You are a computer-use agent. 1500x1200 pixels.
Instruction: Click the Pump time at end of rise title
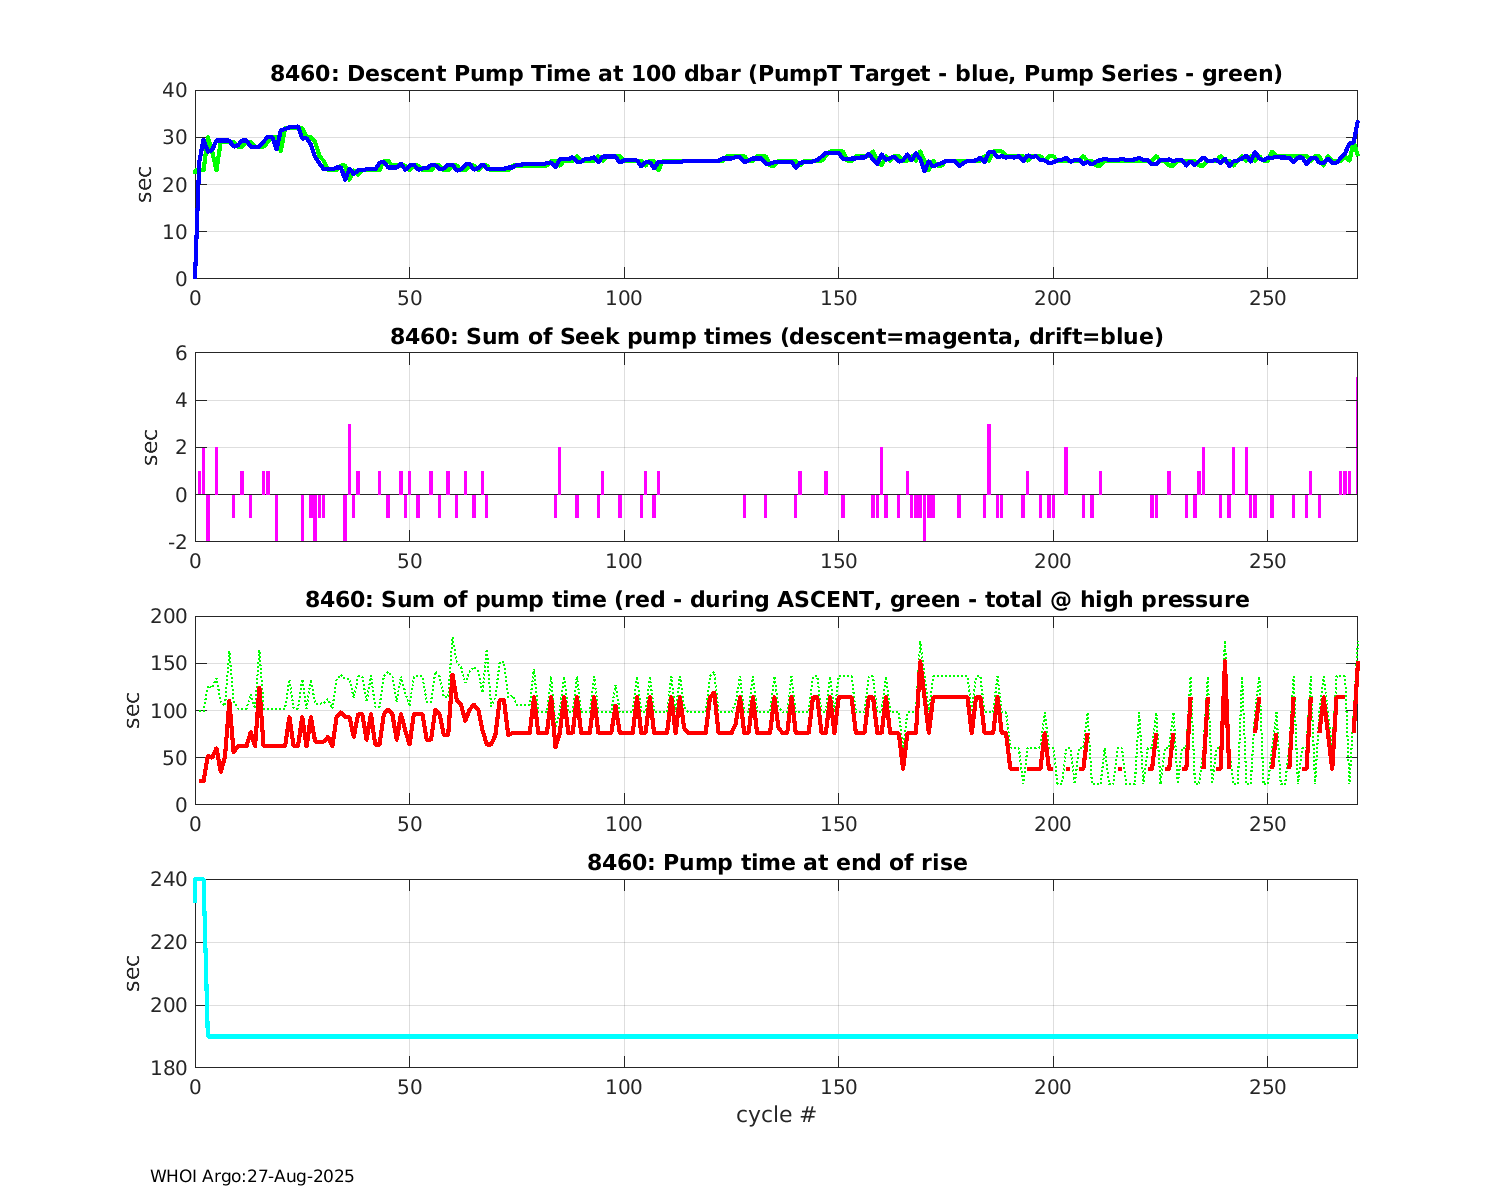(776, 862)
